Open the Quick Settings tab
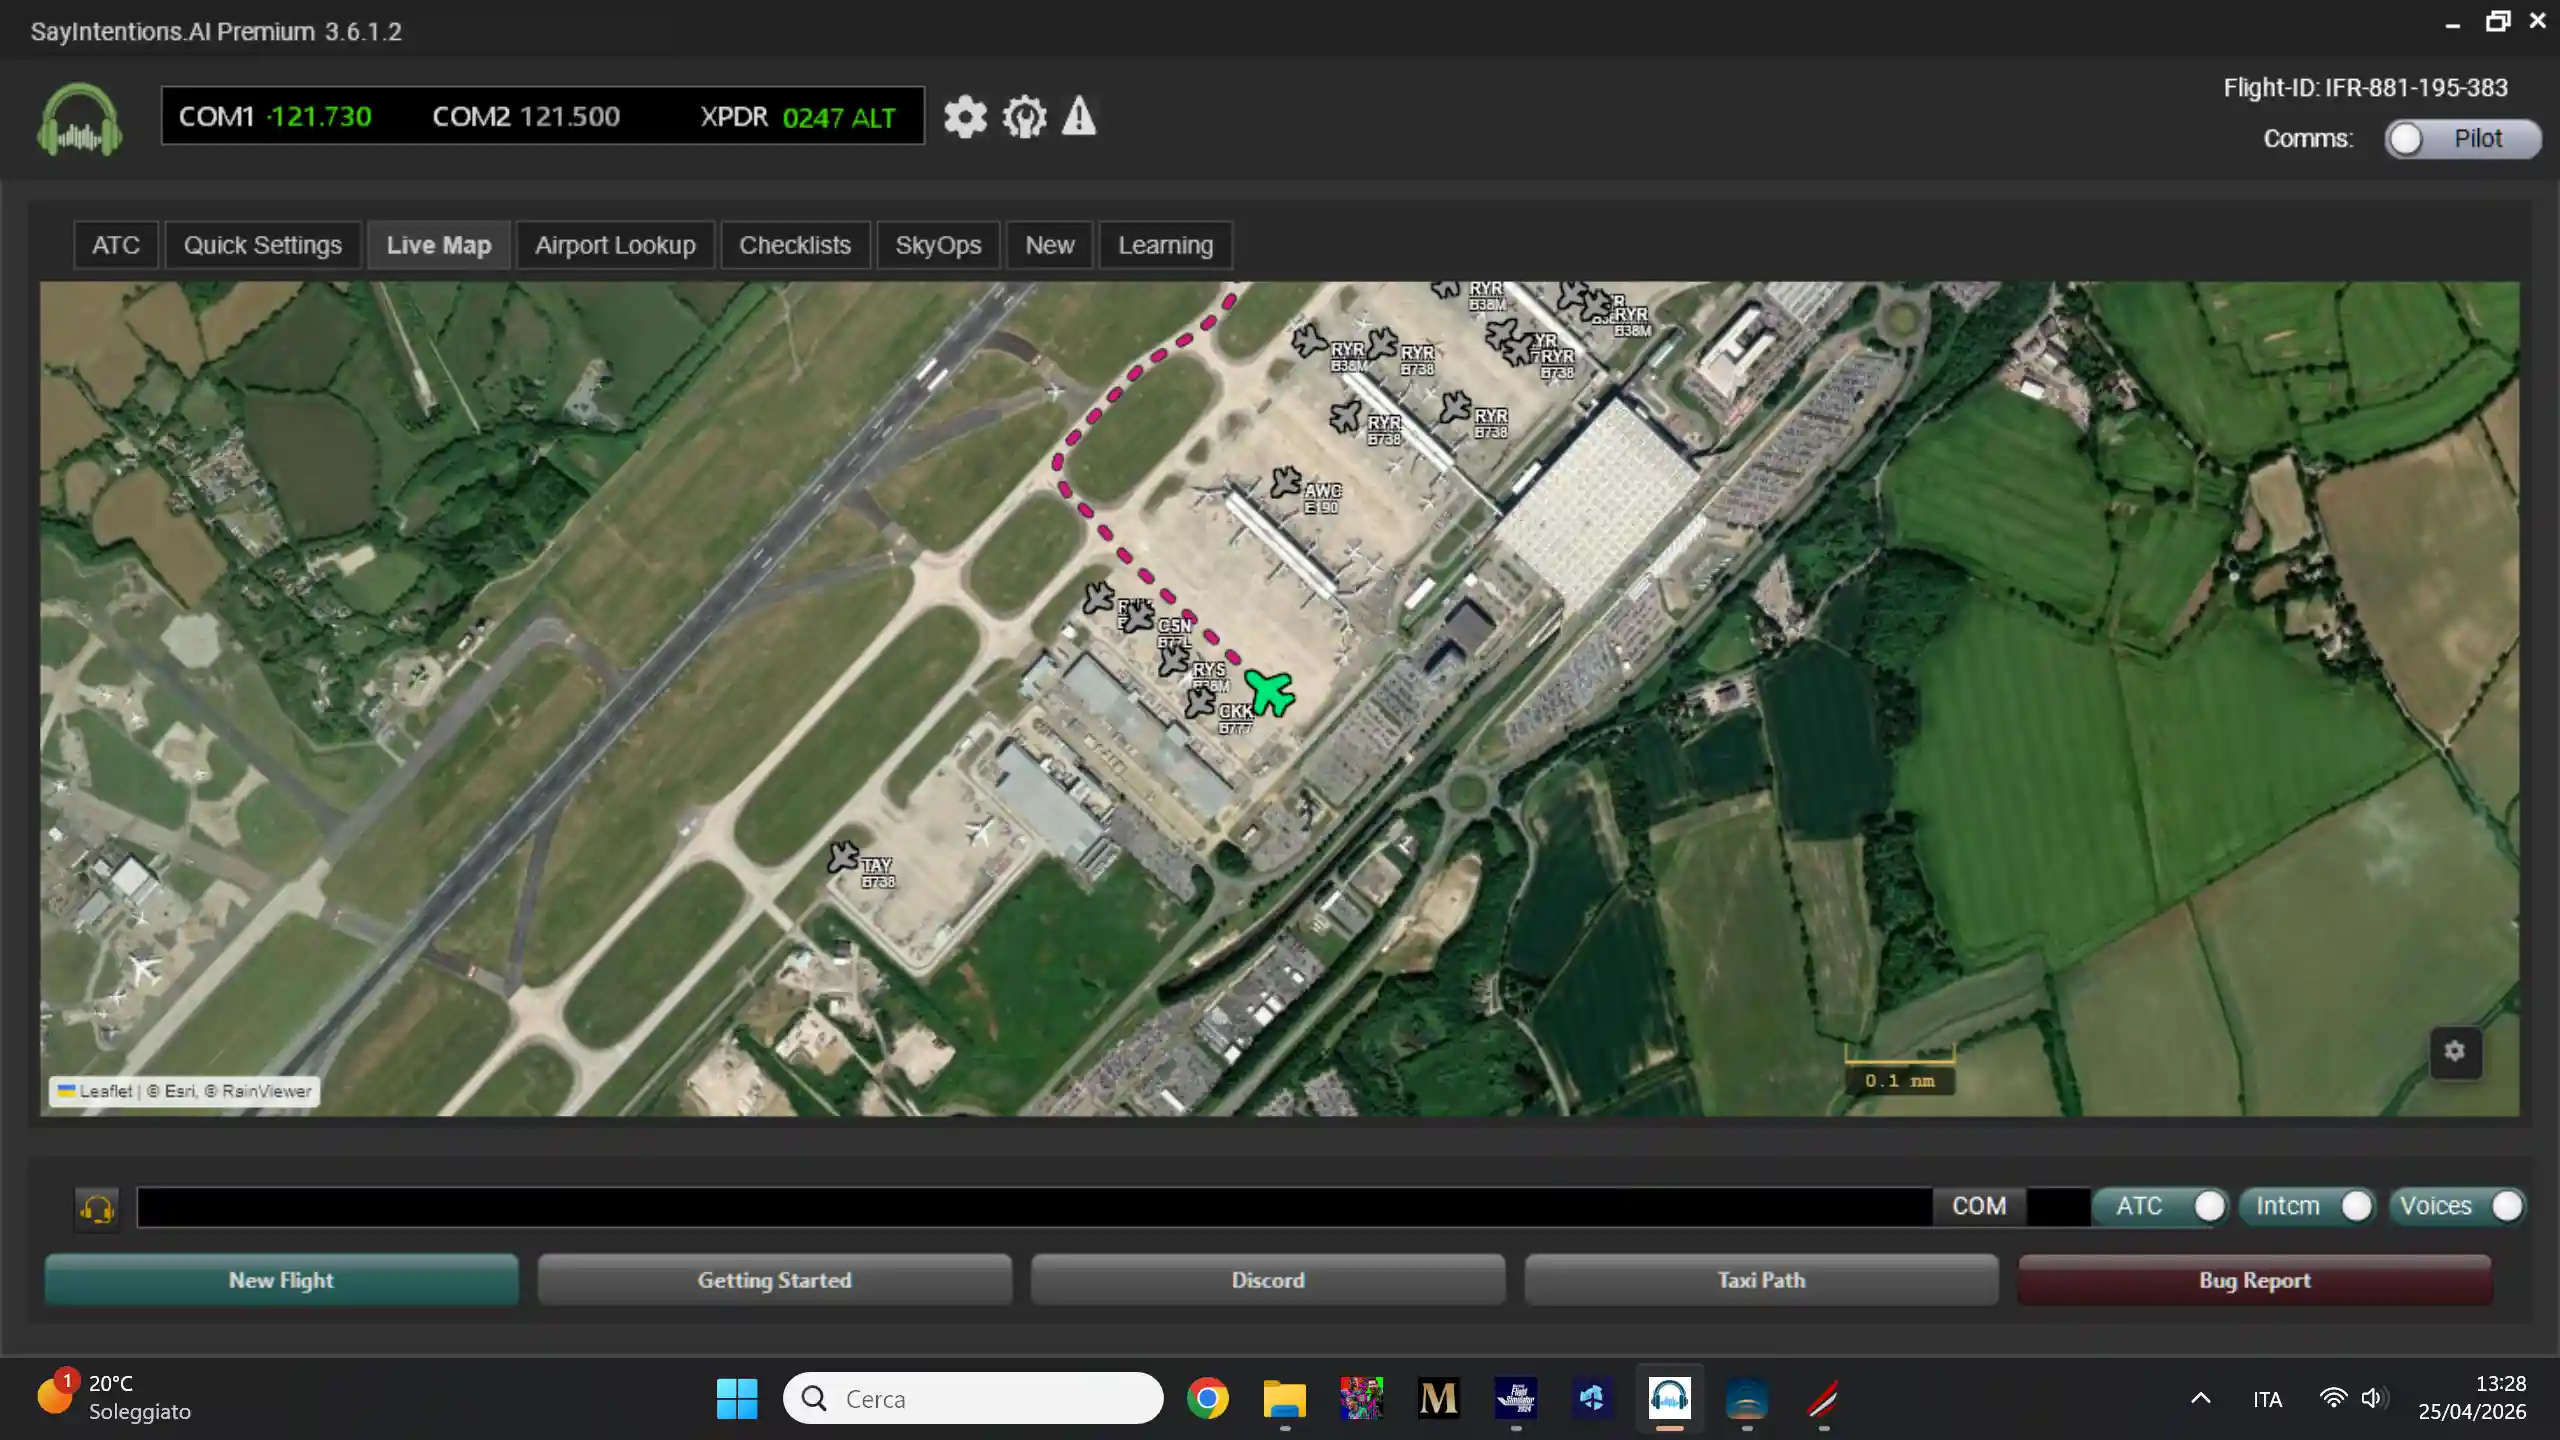Viewport: 2560px width, 1440px height. coord(263,245)
